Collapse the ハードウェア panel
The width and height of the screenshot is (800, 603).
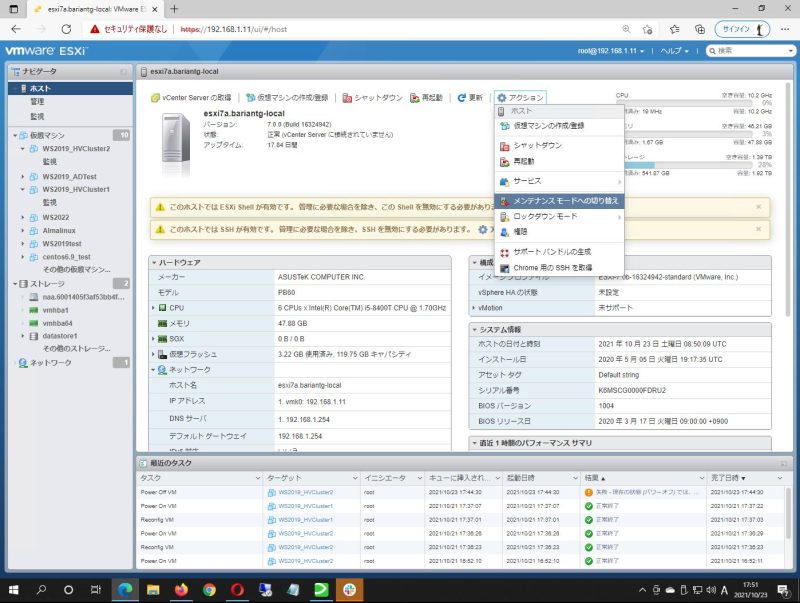coord(154,262)
